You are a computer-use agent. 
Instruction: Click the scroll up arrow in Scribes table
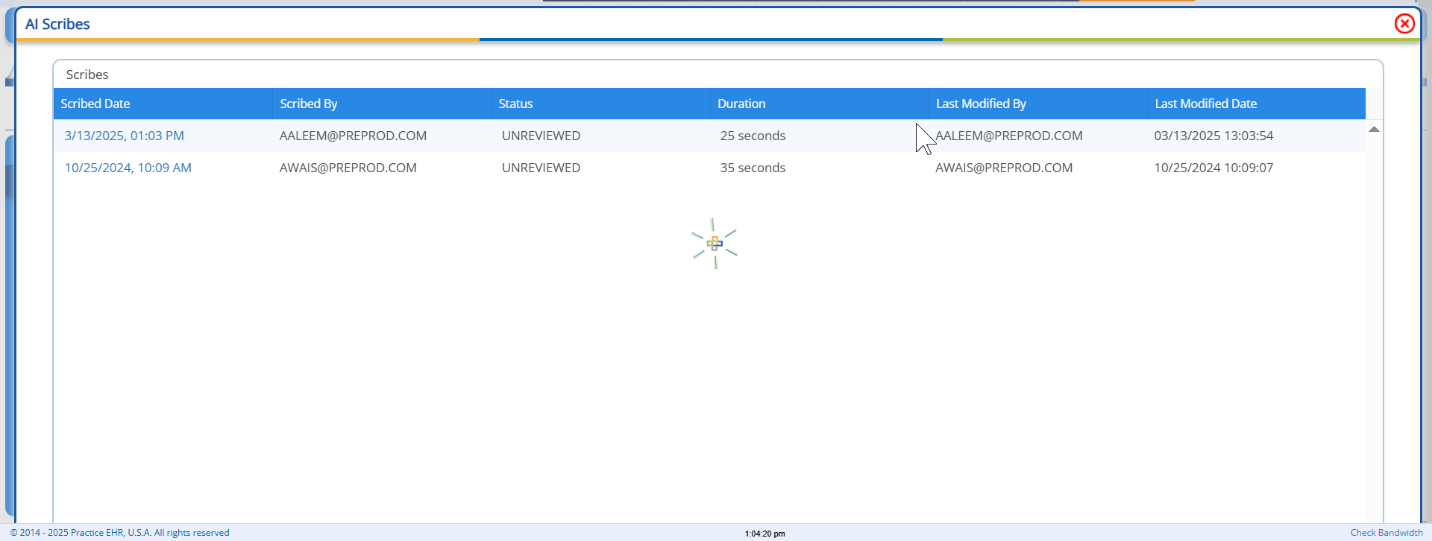click(1374, 129)
